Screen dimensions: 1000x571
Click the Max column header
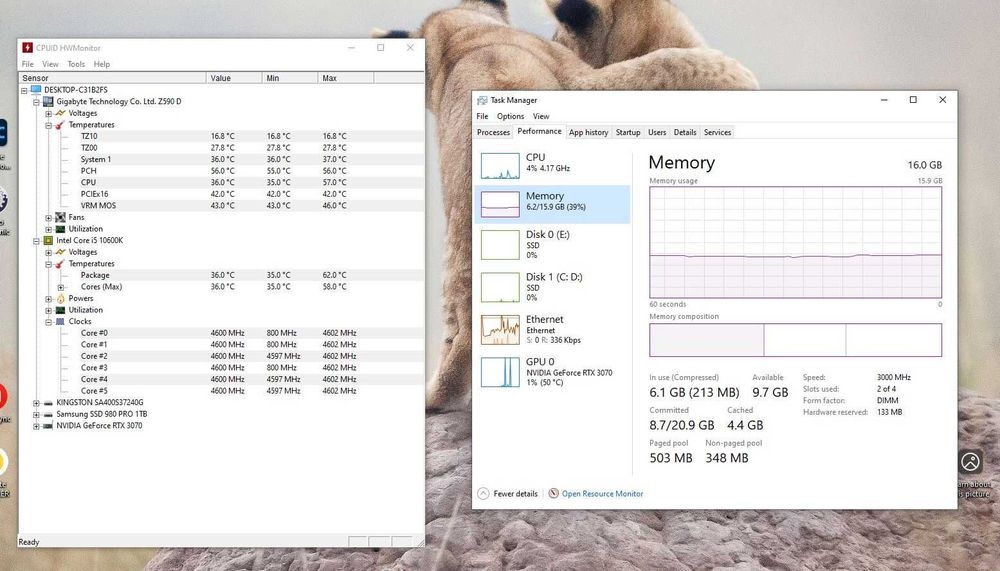click(x=346, y=78)
